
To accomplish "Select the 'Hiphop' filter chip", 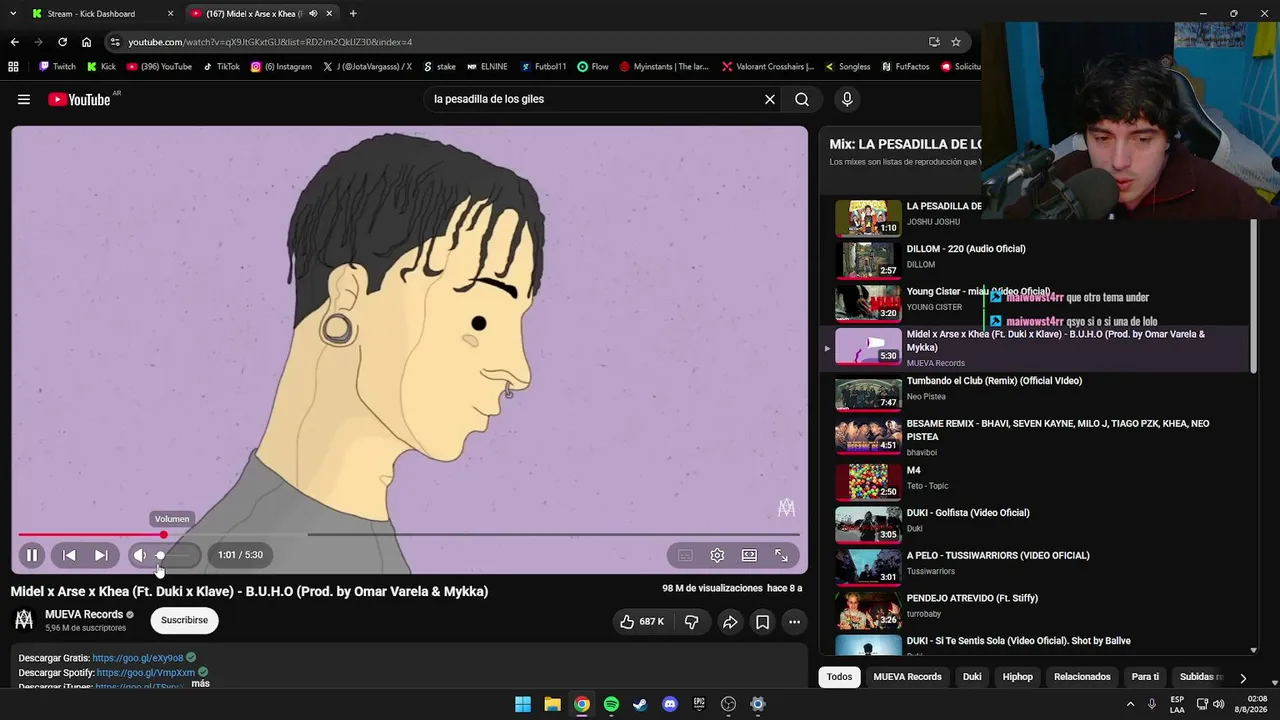I will pyautogui.click(x=1018, y=677).
